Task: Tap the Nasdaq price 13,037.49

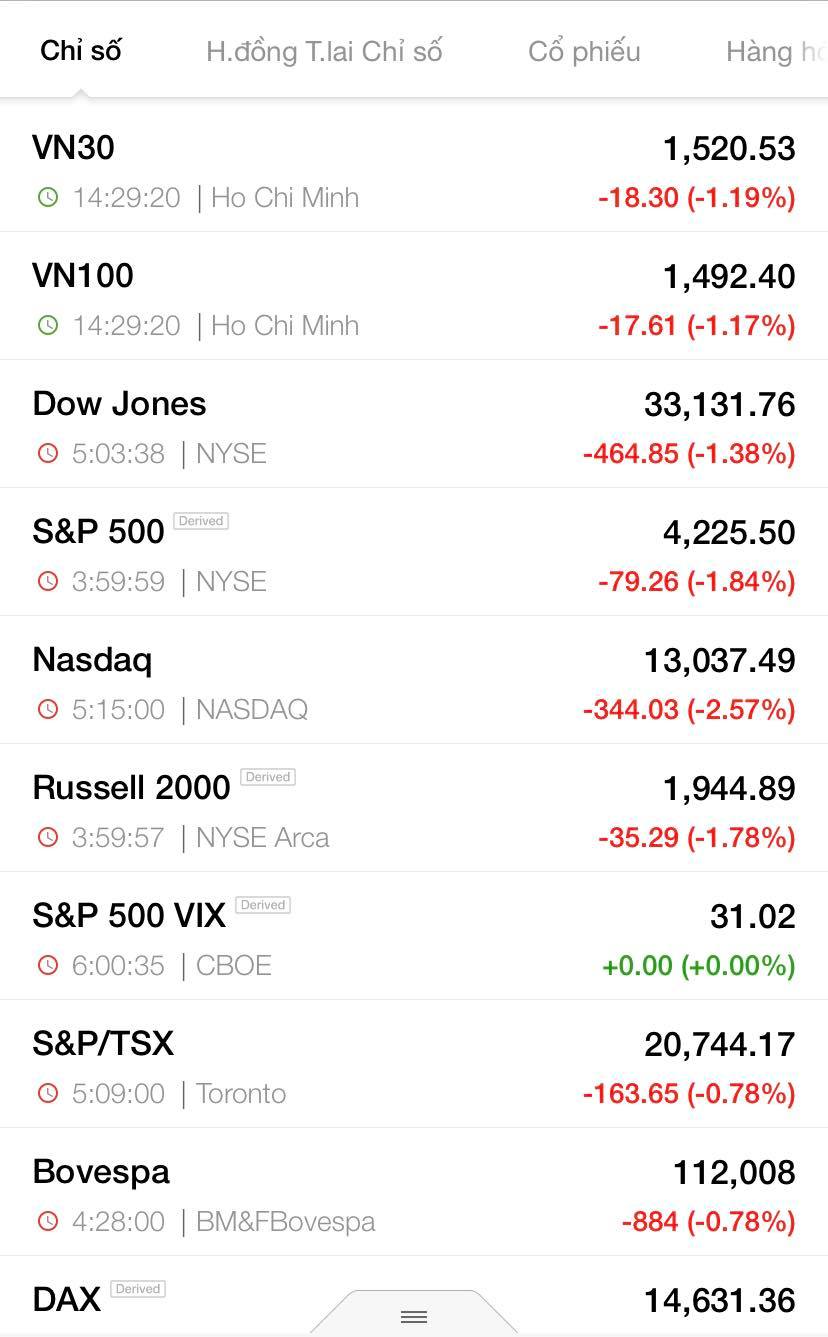Action: click(719, 660)
